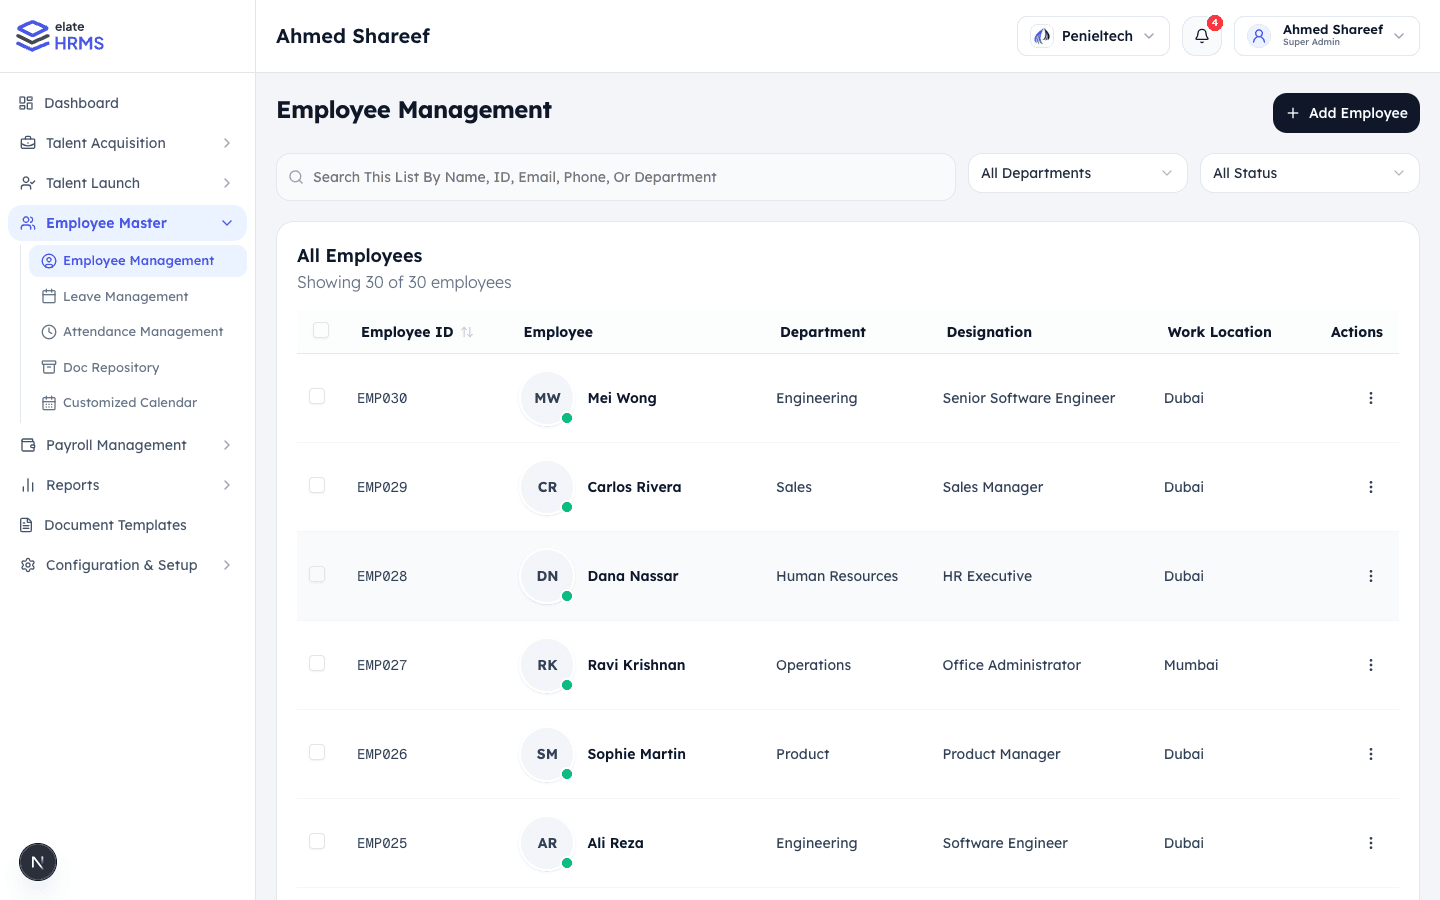Image resolution: width=1440 pixels, height=900 pixels.
Task: Select the checkbox on Dana Nassar's row
Action: (317, 574)
